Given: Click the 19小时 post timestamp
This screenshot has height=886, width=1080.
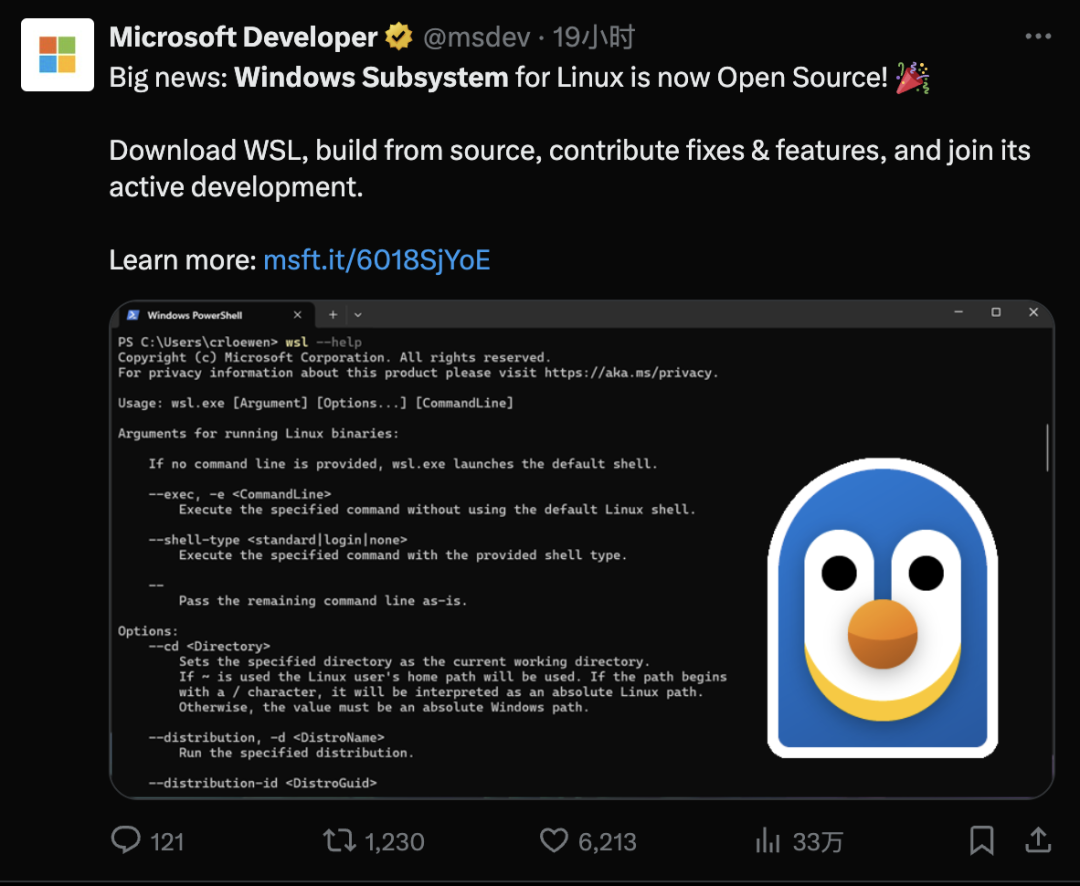Looking at the screenshot, I should click(594, 38).
